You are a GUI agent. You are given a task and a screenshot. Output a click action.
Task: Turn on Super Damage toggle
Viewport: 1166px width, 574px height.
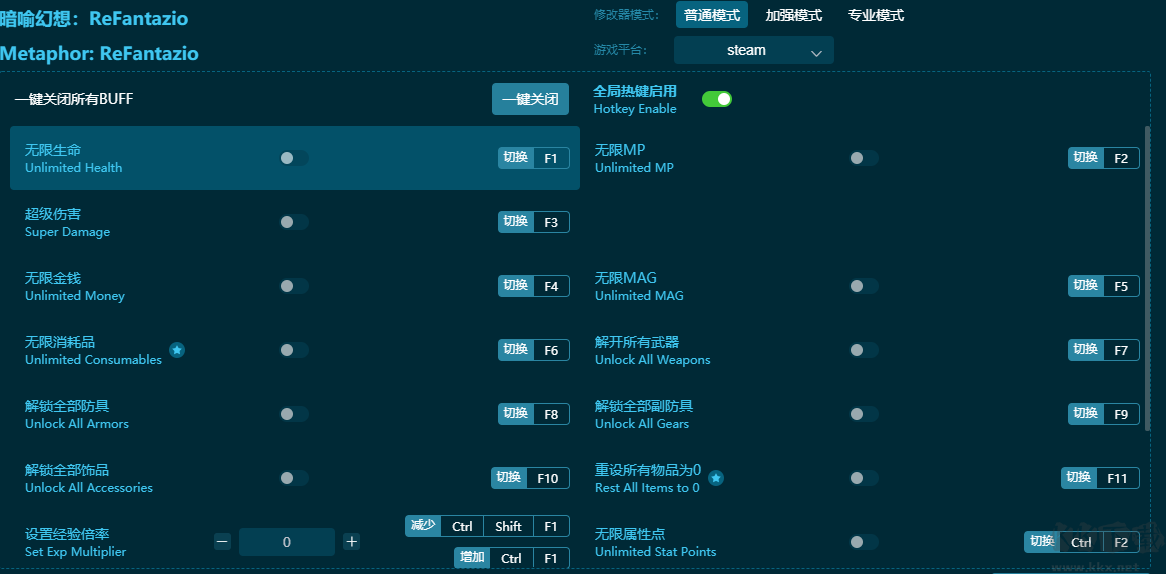coord(294,222)
